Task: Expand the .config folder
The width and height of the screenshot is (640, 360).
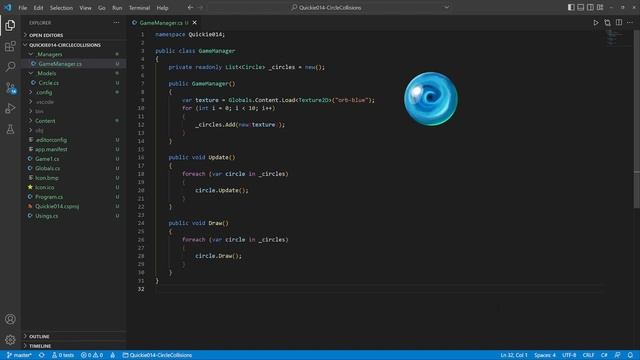Action: [x=73, y=92]
